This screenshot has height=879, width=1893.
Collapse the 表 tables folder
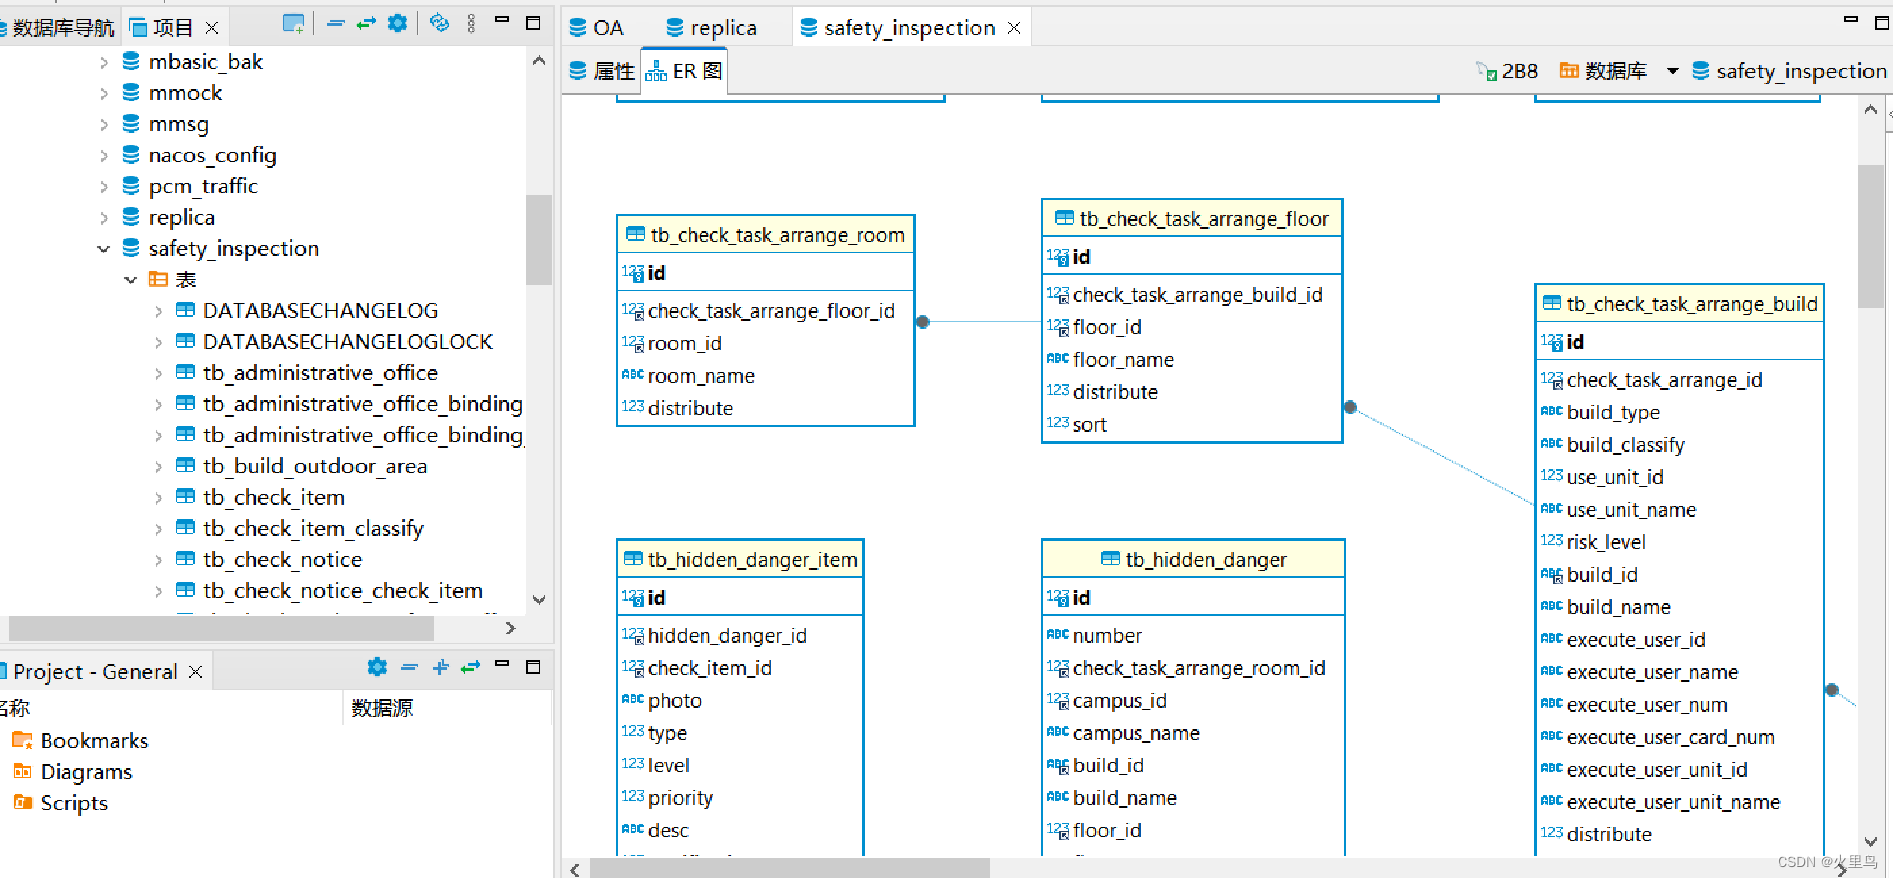click(x=131, y=279)
